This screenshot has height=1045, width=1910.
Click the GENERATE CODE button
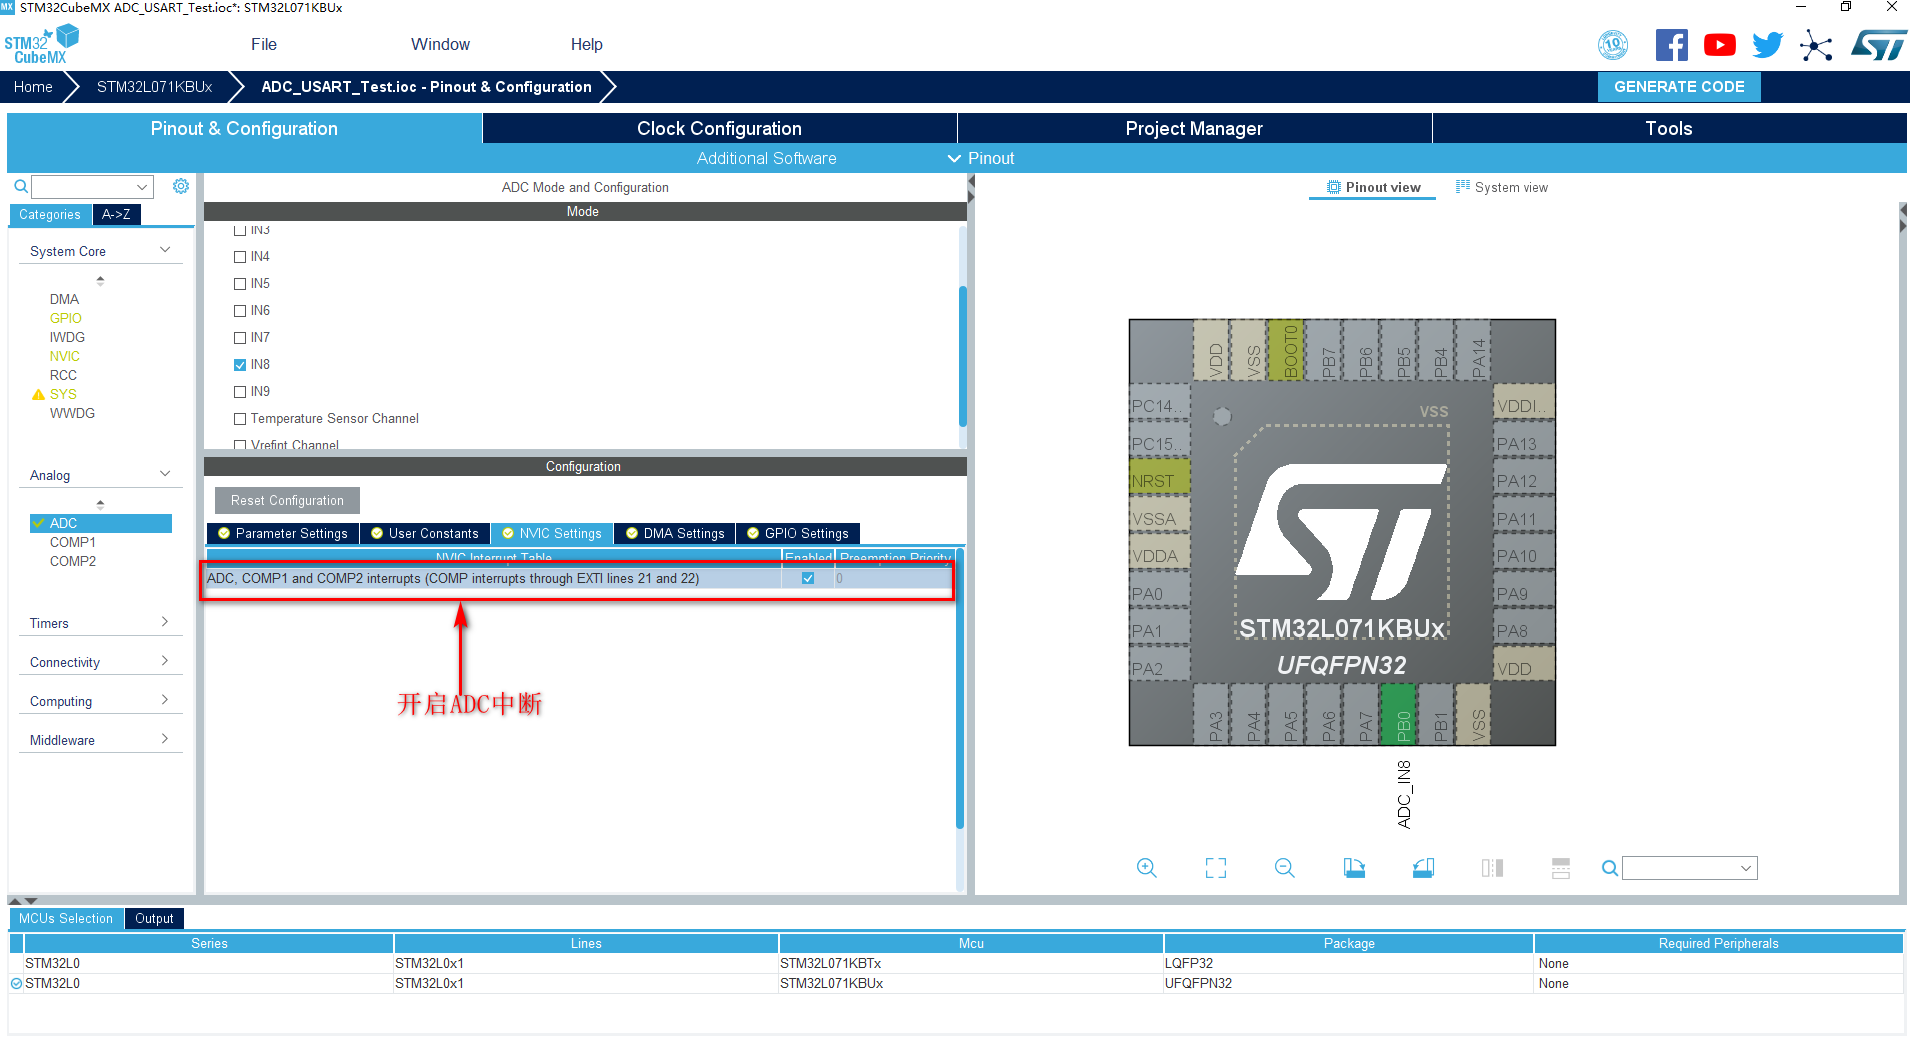coord(1679,87)
